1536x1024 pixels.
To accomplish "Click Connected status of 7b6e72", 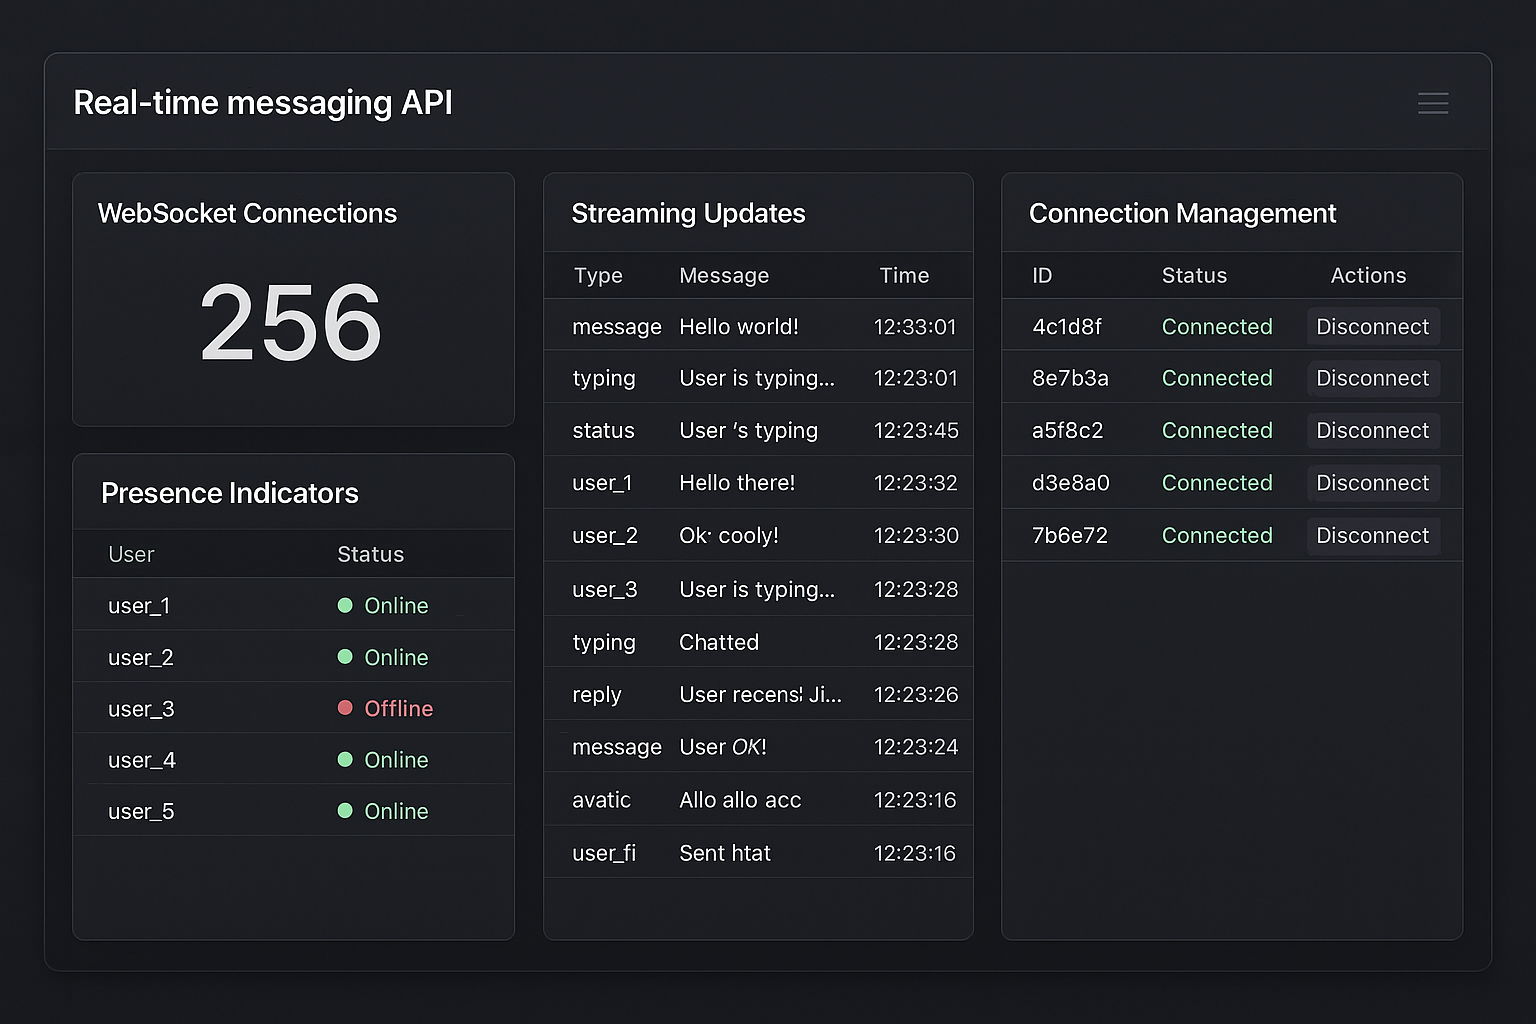I will [x=1217, y=535].
